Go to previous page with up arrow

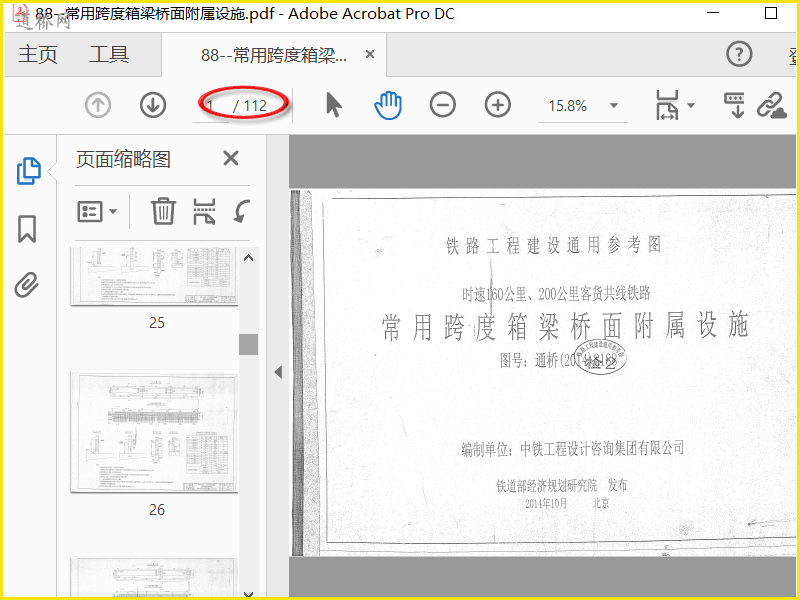[x=98, y=105]
